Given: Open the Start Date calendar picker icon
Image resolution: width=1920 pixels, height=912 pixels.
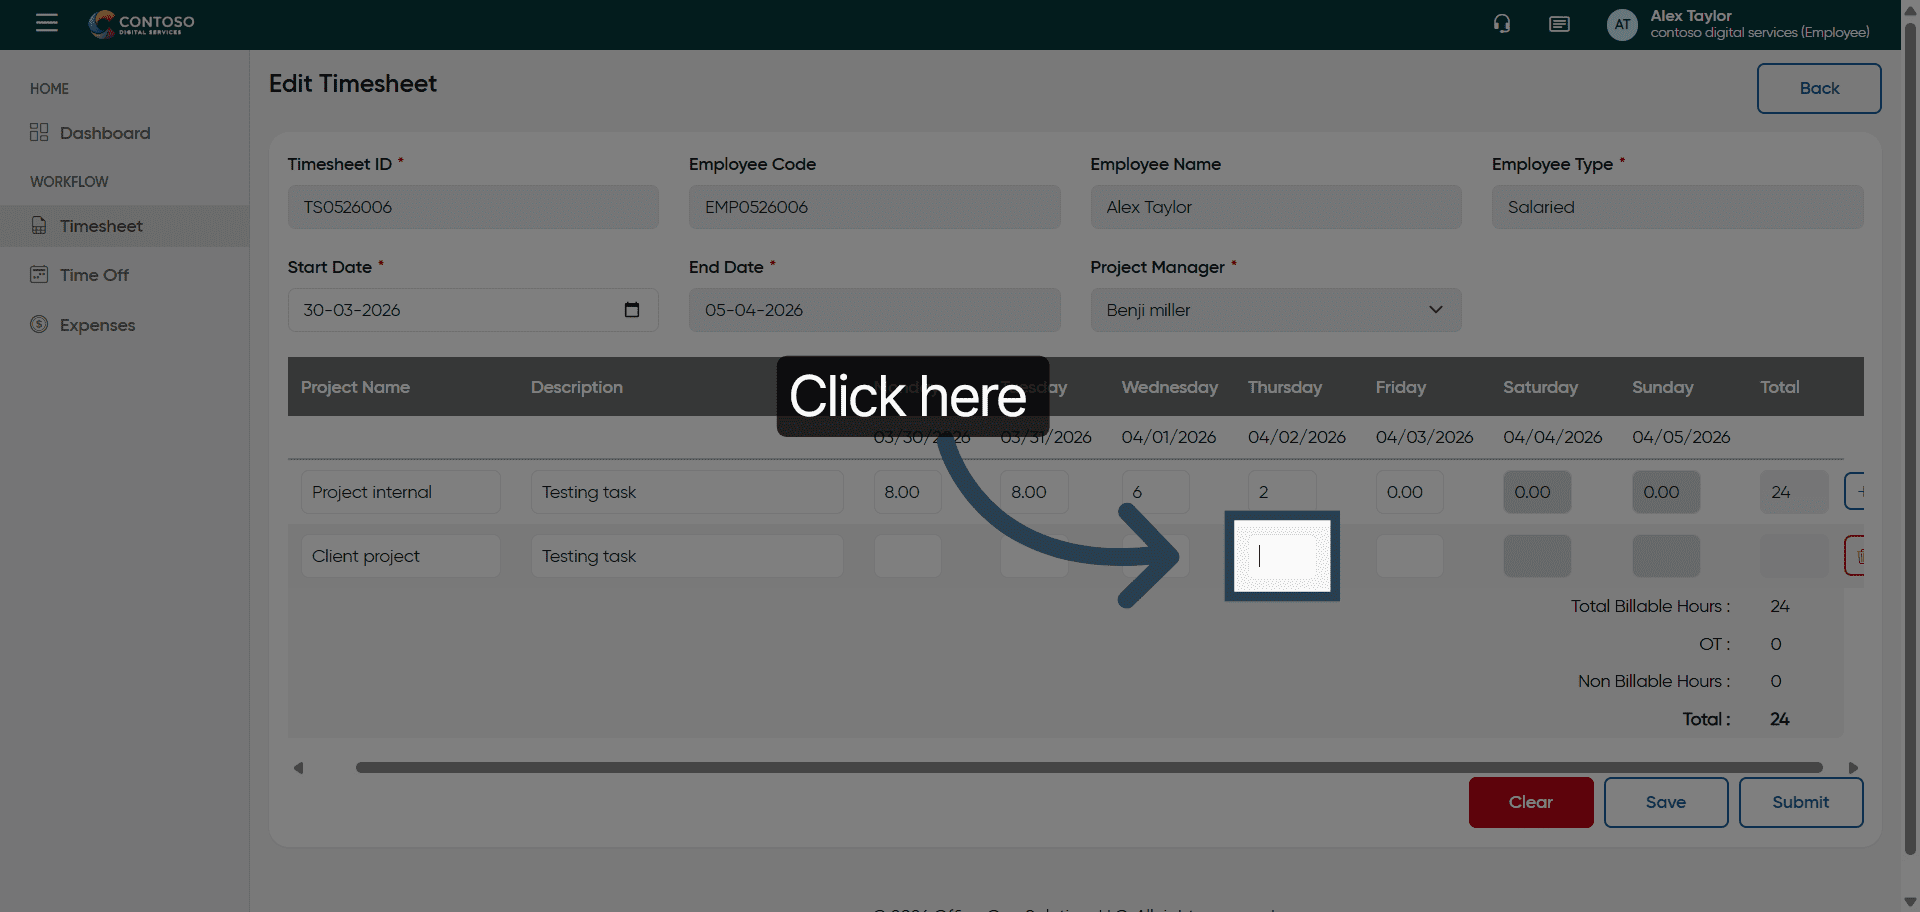Looking at the screenshot, I should [x=632, y=310].
